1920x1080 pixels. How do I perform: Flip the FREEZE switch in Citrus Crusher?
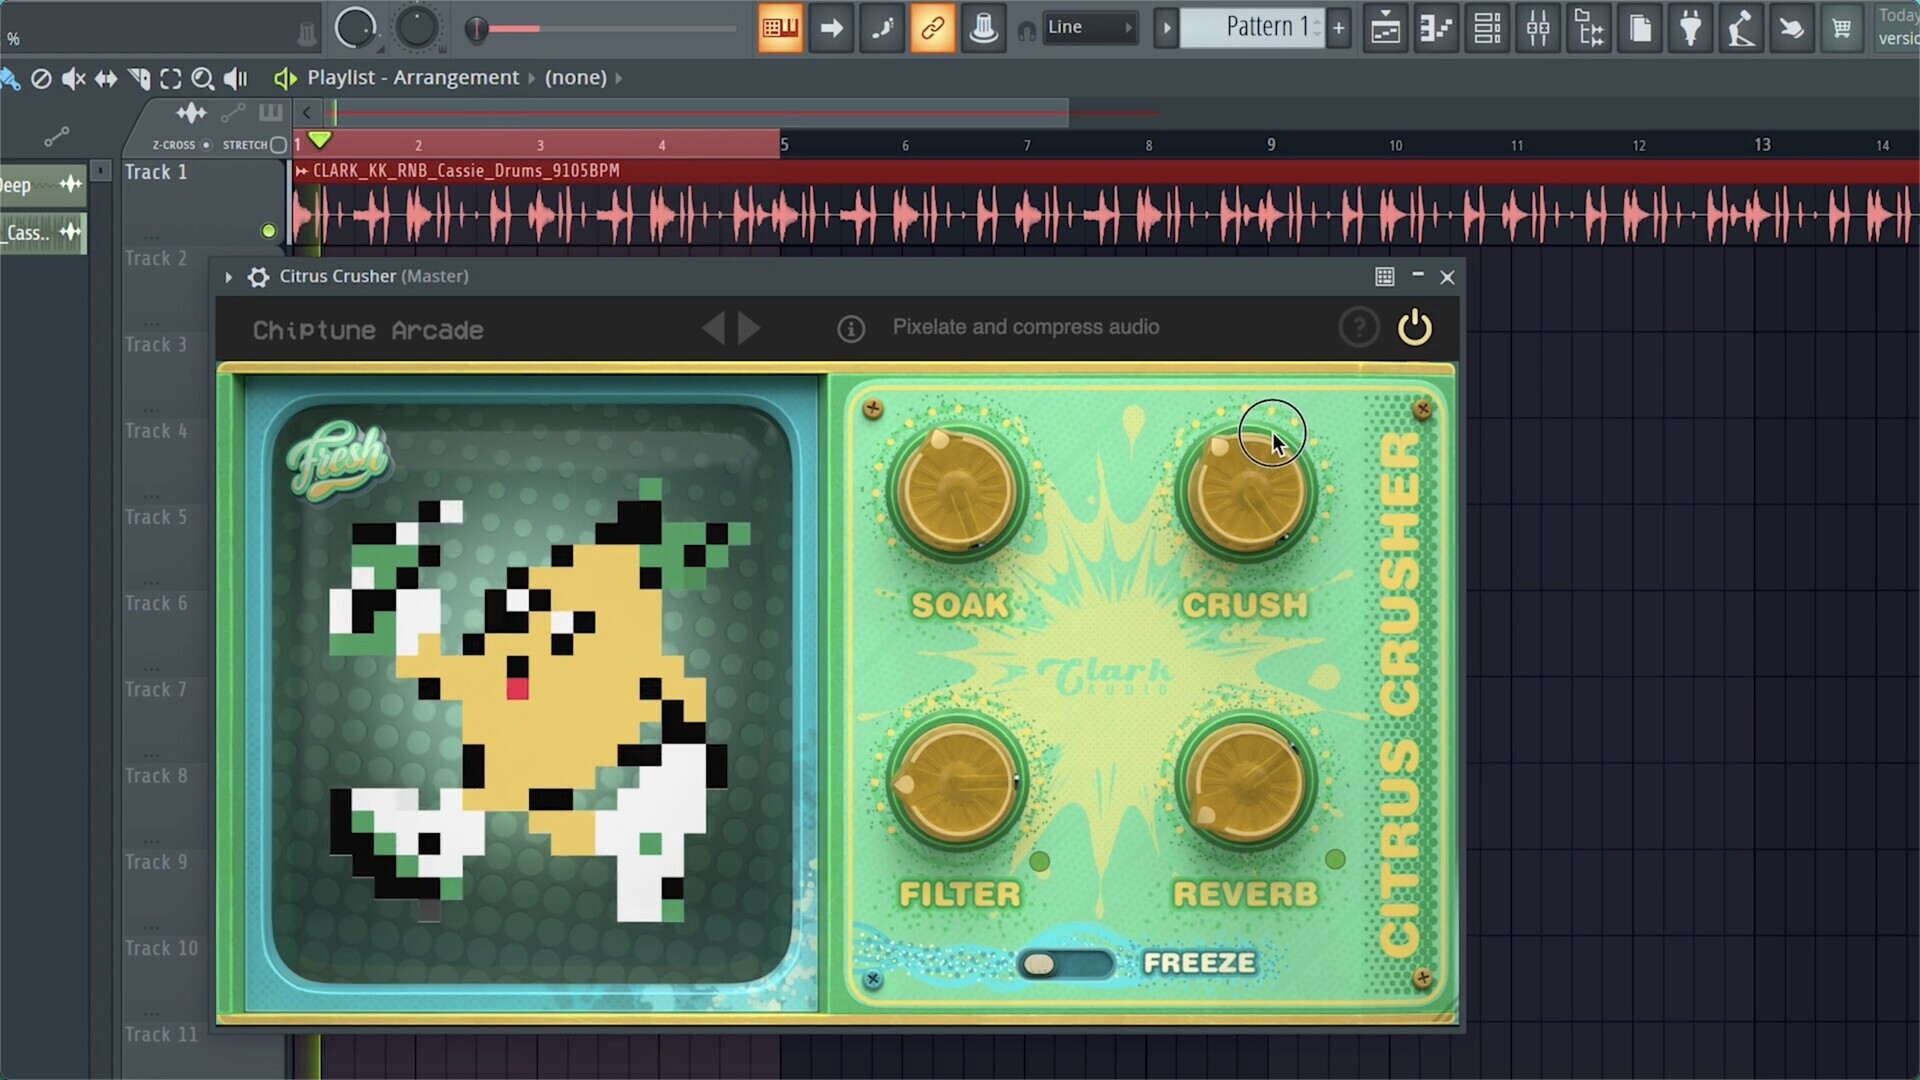(x=1065, y=964)
